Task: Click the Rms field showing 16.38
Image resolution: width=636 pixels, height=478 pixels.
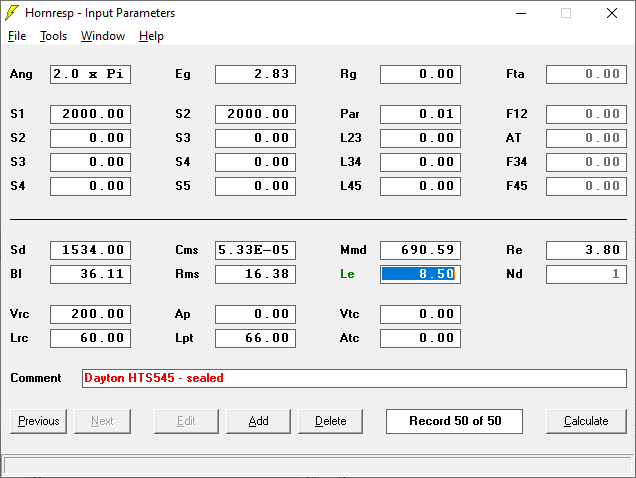Action: pos(256,274)
